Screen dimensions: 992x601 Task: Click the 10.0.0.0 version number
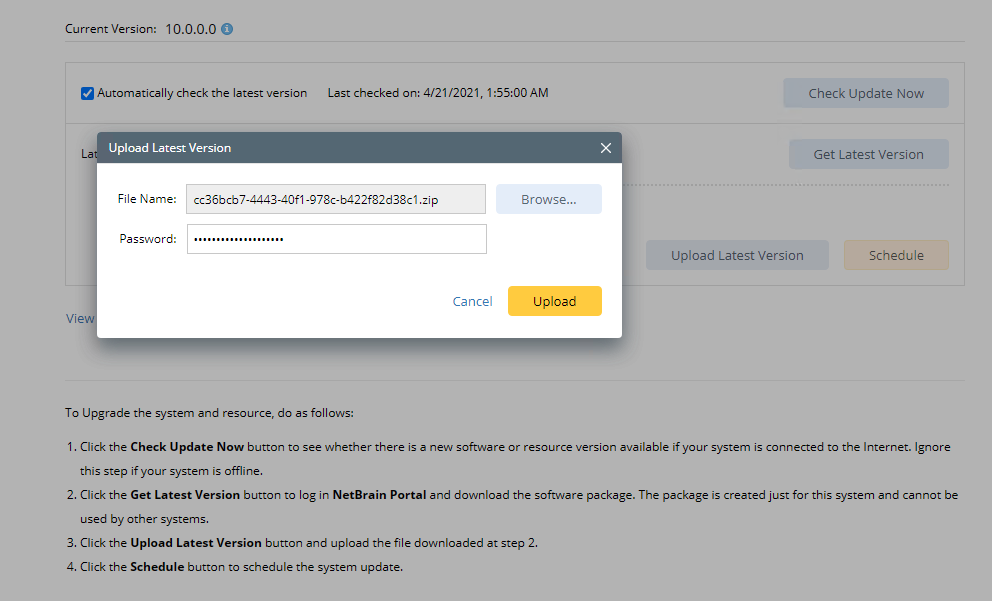(x=190, y=29)
